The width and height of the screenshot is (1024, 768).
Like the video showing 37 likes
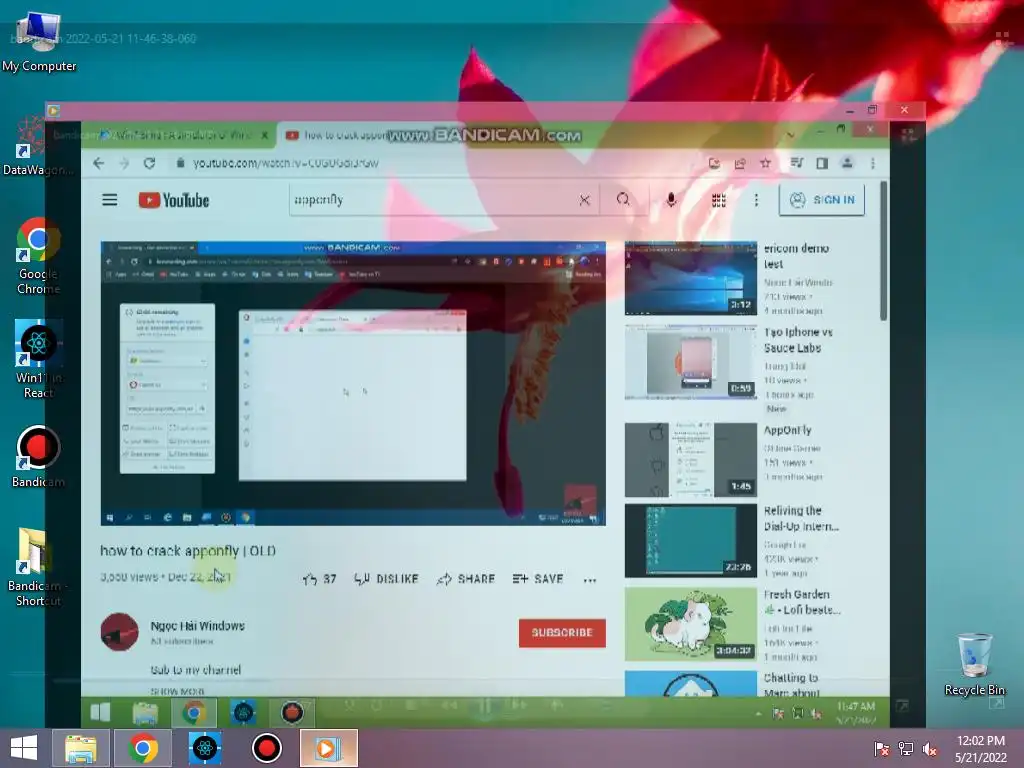[319, 579]
